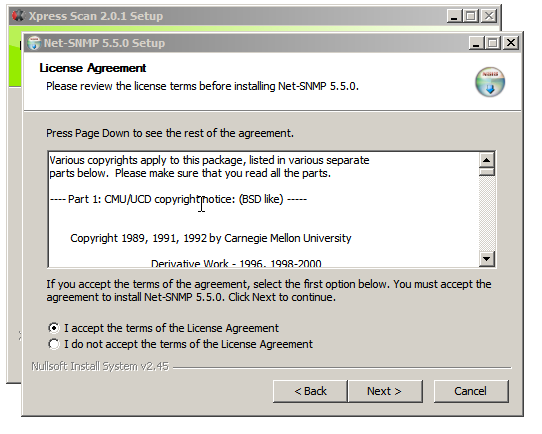Maximize the Net-SNMP 5.5.0 Setup window
This screenshot has width=542, height=434.
click(493, 43)
